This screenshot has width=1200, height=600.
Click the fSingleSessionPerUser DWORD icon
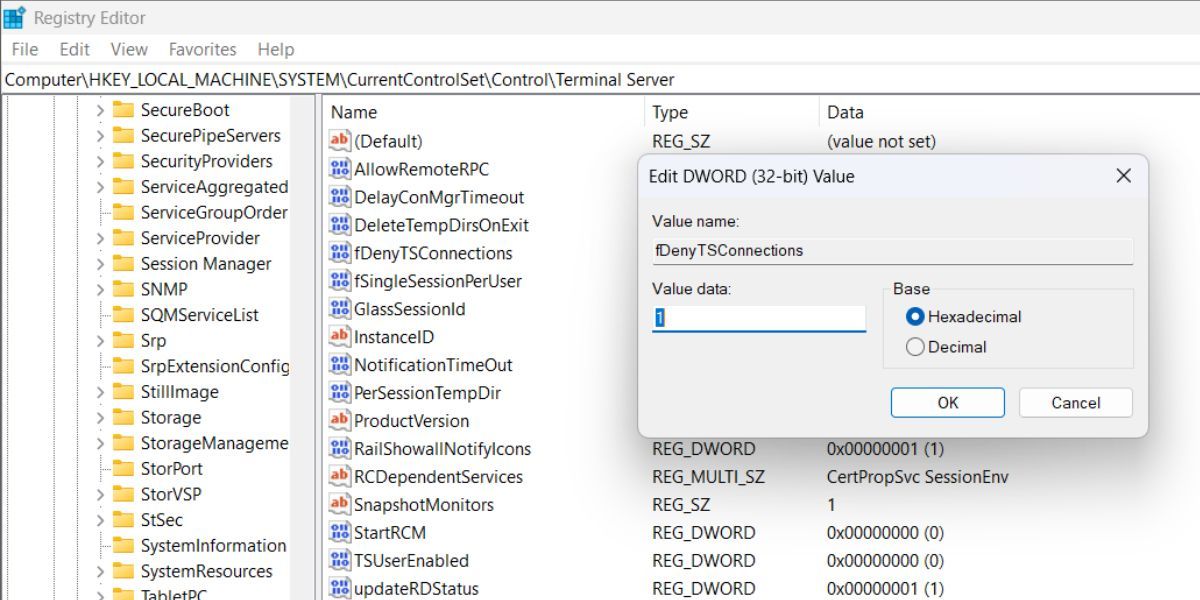click(x=340, y=281)
